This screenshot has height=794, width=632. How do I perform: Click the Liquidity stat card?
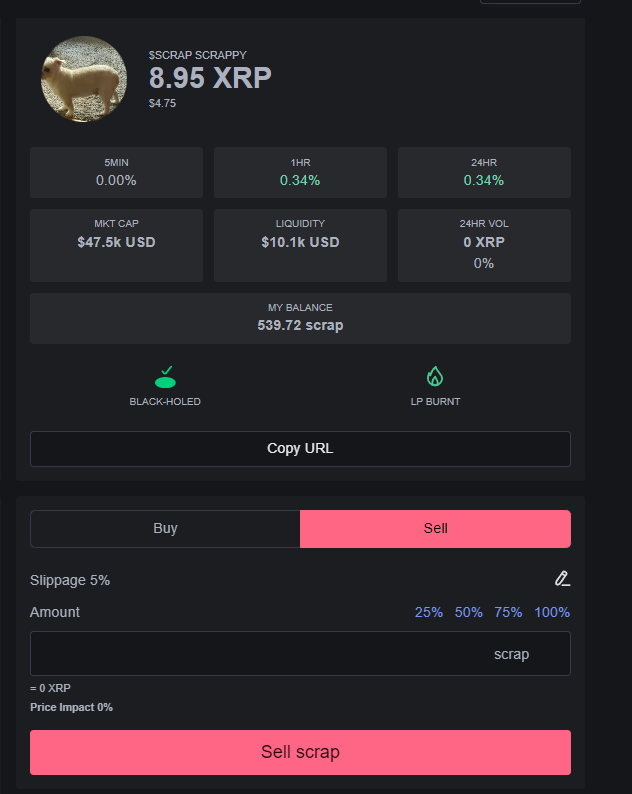point(300,245)
